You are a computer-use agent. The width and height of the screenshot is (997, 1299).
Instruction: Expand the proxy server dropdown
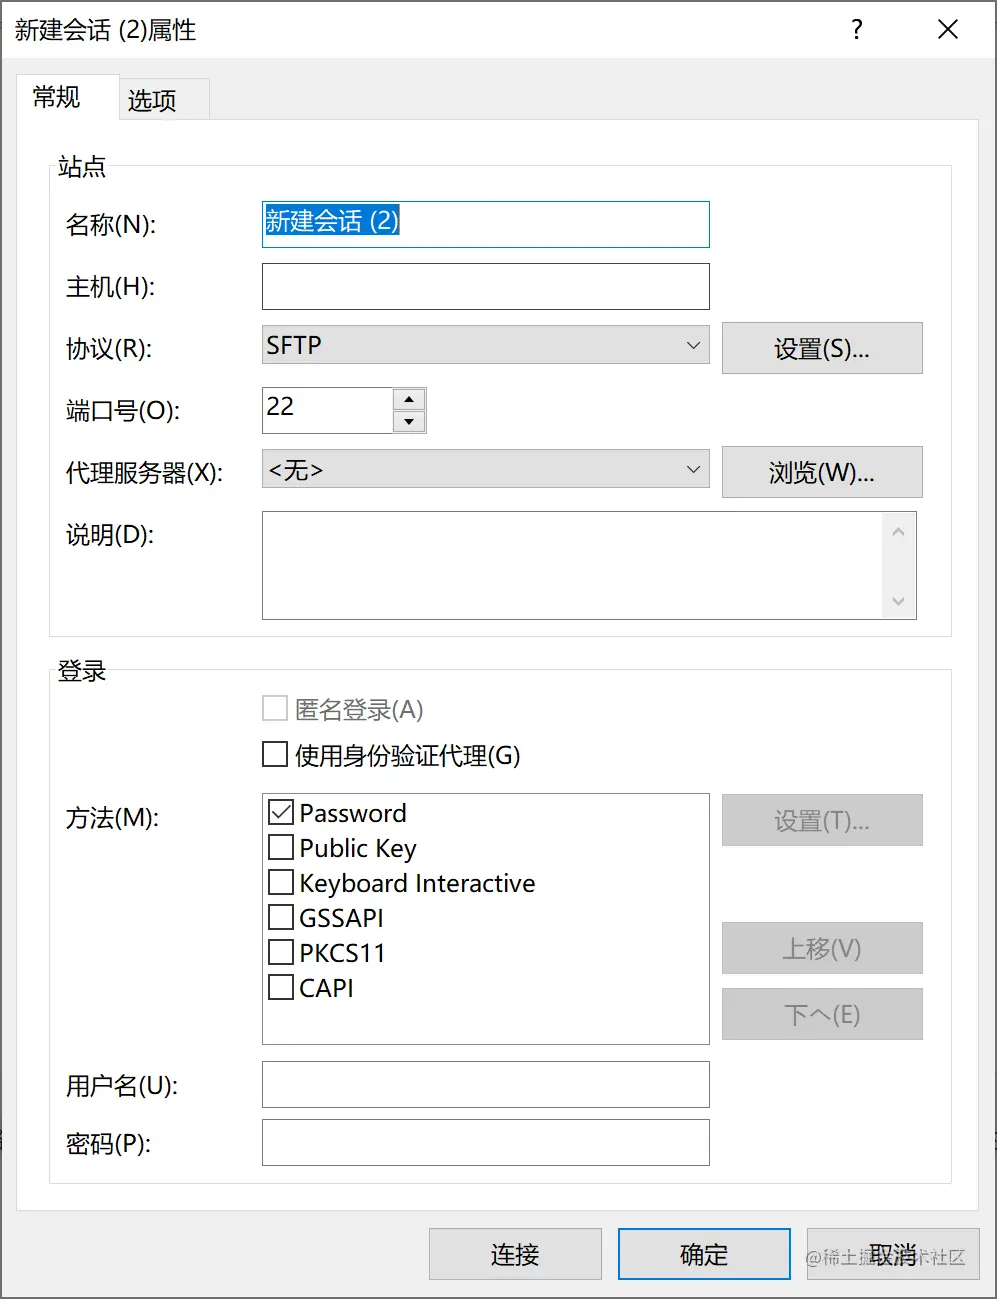[485, 469]
